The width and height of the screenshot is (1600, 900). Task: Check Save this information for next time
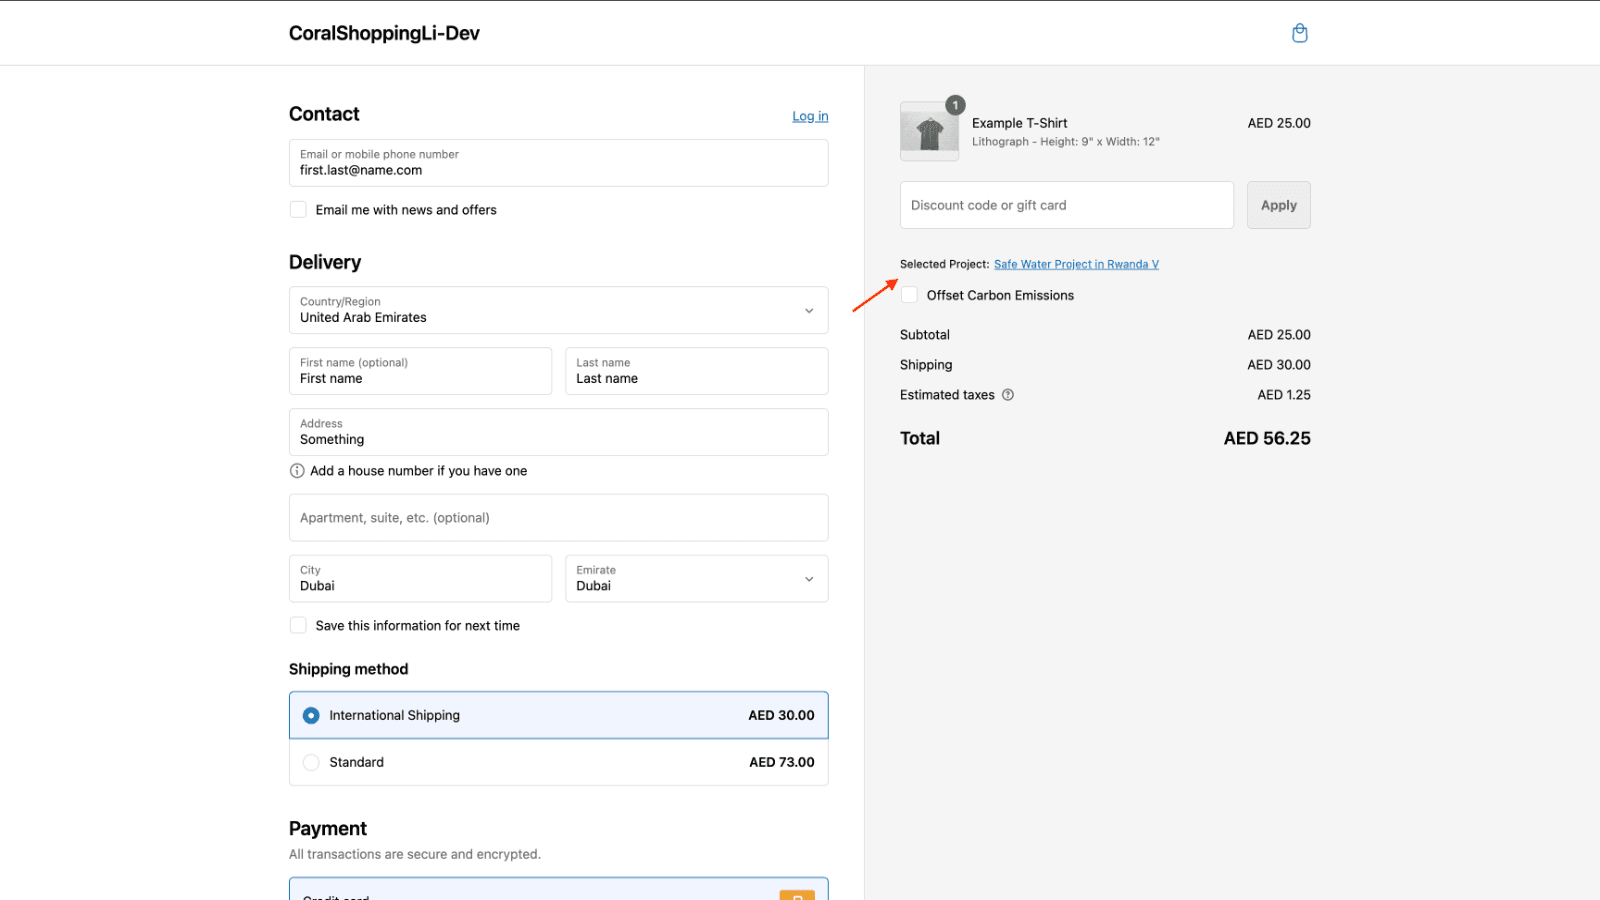(298, 626)
